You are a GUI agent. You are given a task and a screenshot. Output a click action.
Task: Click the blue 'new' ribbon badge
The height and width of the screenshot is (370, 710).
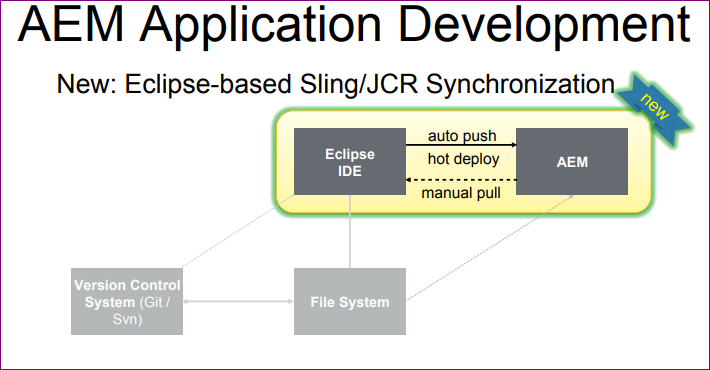point(655,109)
